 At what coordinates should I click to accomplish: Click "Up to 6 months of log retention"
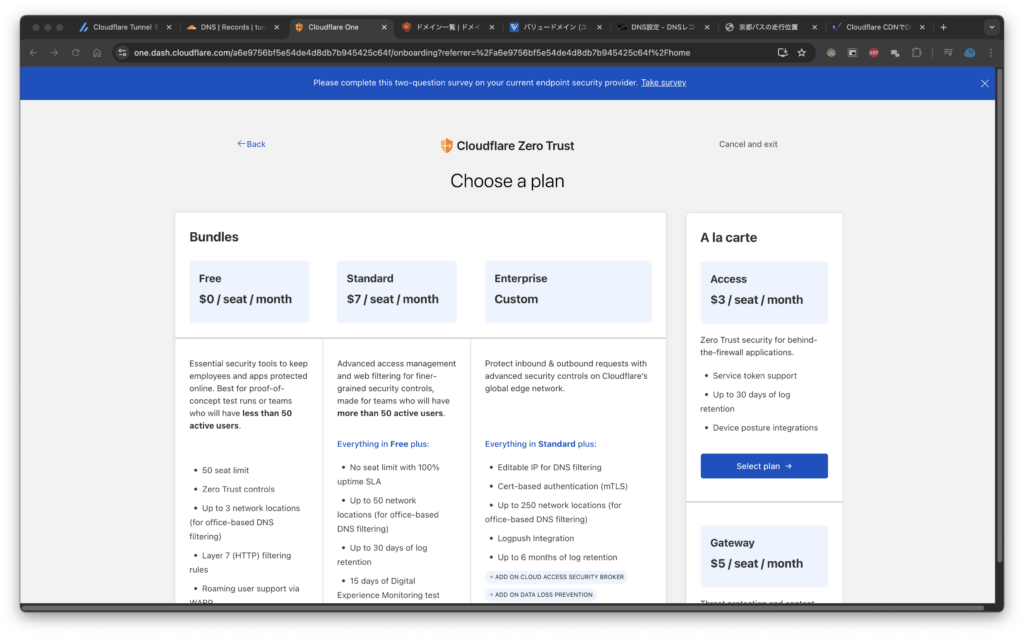click(x=557, y=557)
